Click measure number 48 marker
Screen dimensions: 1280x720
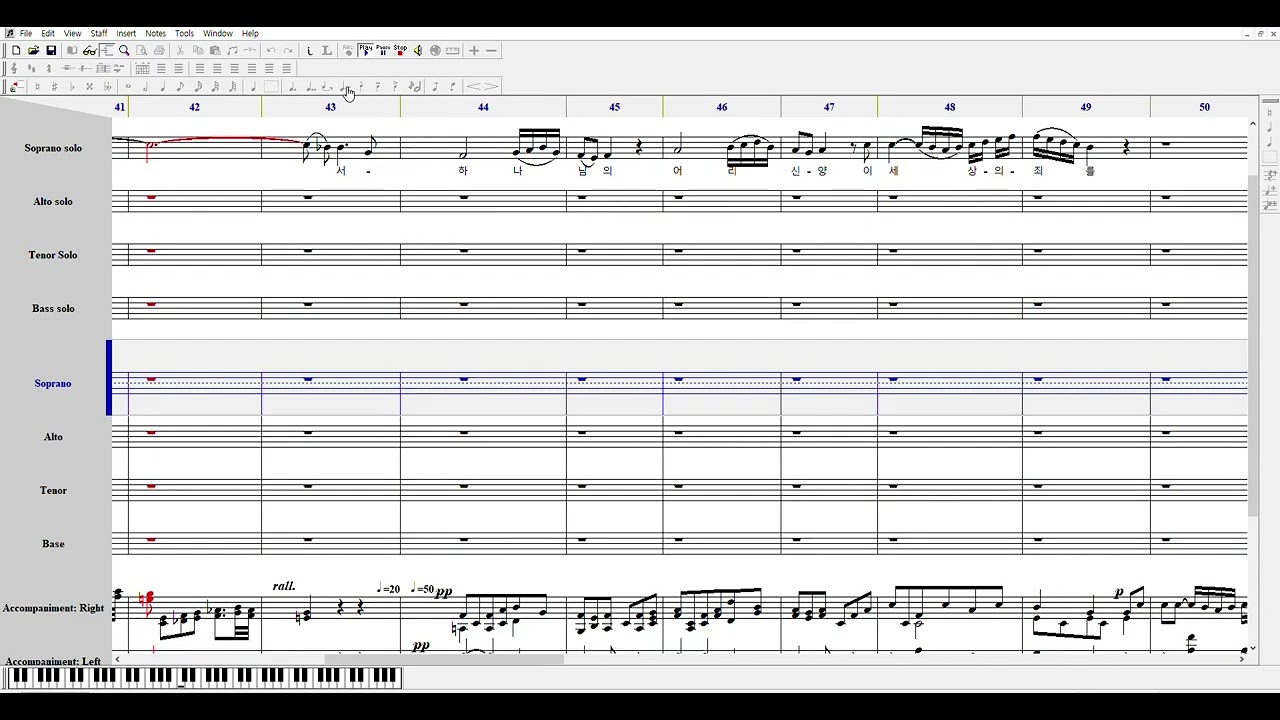point(950,107)
